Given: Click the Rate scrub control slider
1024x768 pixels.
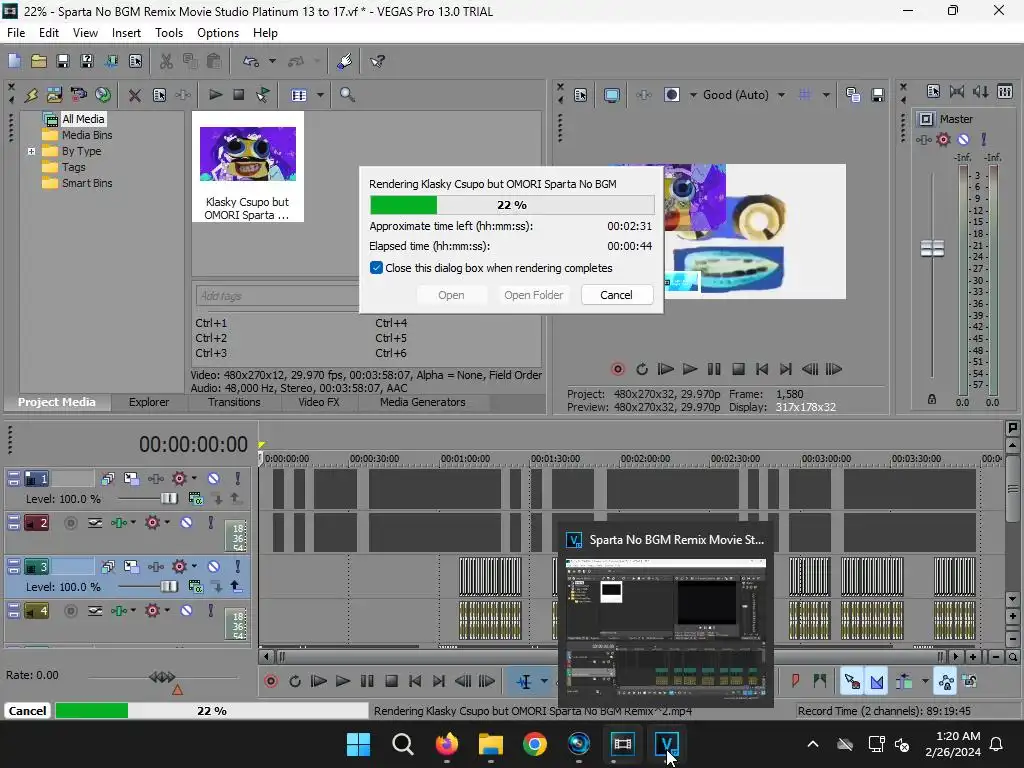Looking at the screenshot, I should 163,677.
